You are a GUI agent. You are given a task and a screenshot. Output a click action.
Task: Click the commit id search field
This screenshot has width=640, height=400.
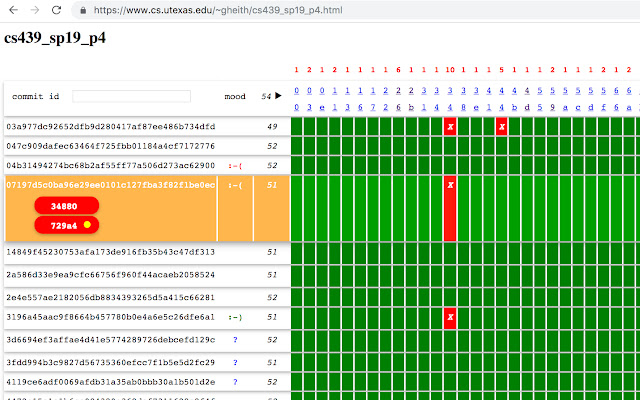click(x=131, y=97)
